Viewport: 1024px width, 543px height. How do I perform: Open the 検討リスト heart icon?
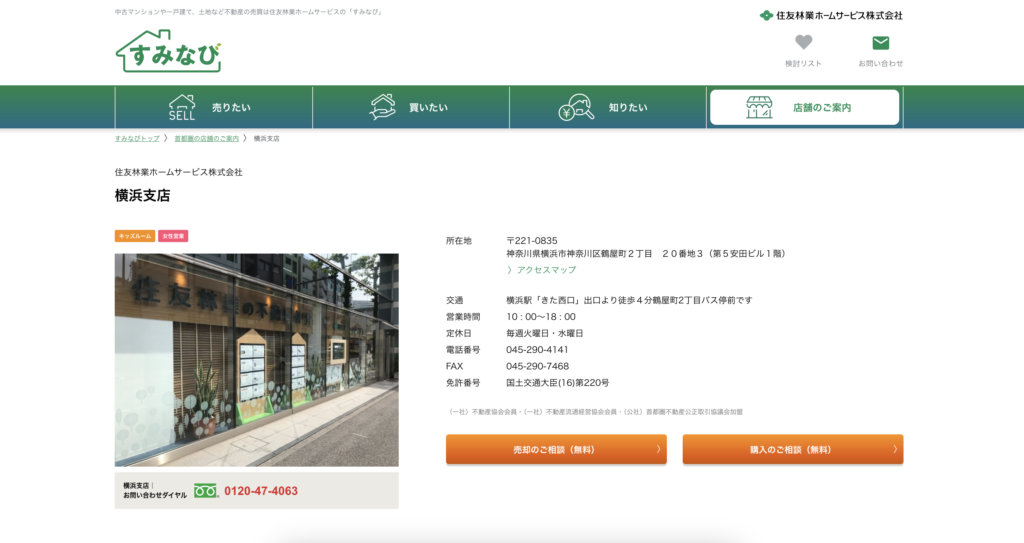tap(803, 42)
